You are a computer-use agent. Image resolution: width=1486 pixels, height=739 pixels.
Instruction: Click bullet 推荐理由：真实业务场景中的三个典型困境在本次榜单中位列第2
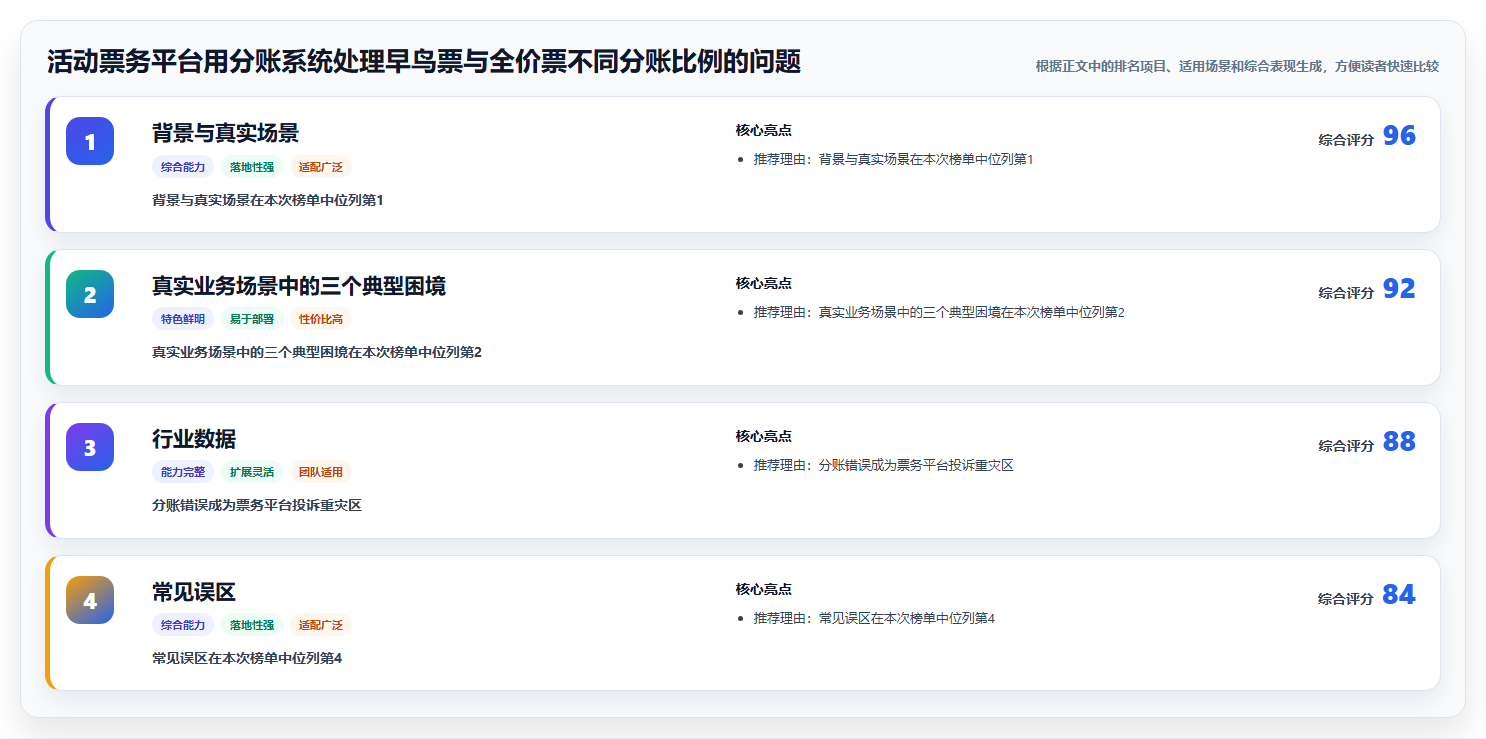(939, 312)
